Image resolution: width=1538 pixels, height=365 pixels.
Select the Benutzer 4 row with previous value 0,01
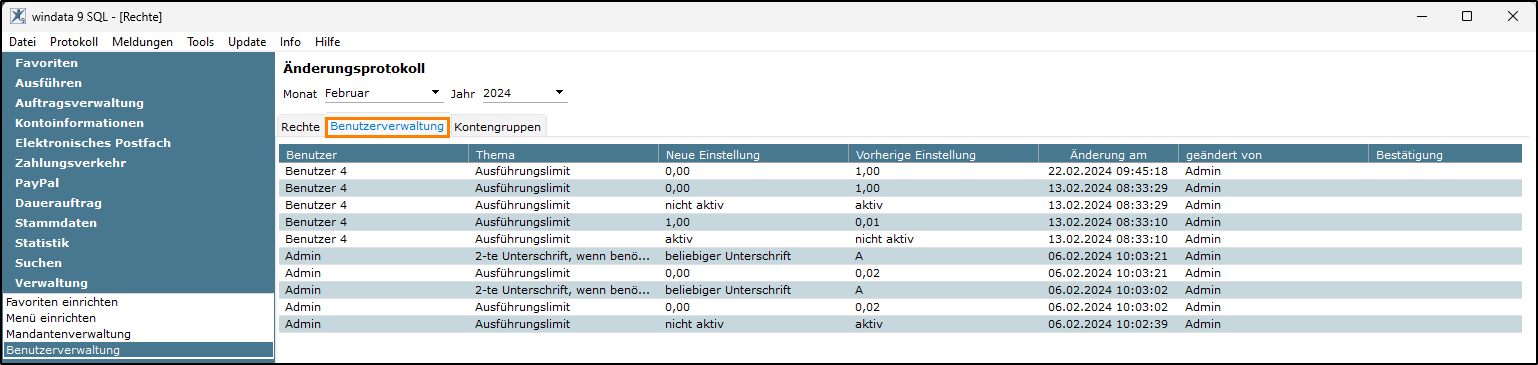[x=900, y=222]
